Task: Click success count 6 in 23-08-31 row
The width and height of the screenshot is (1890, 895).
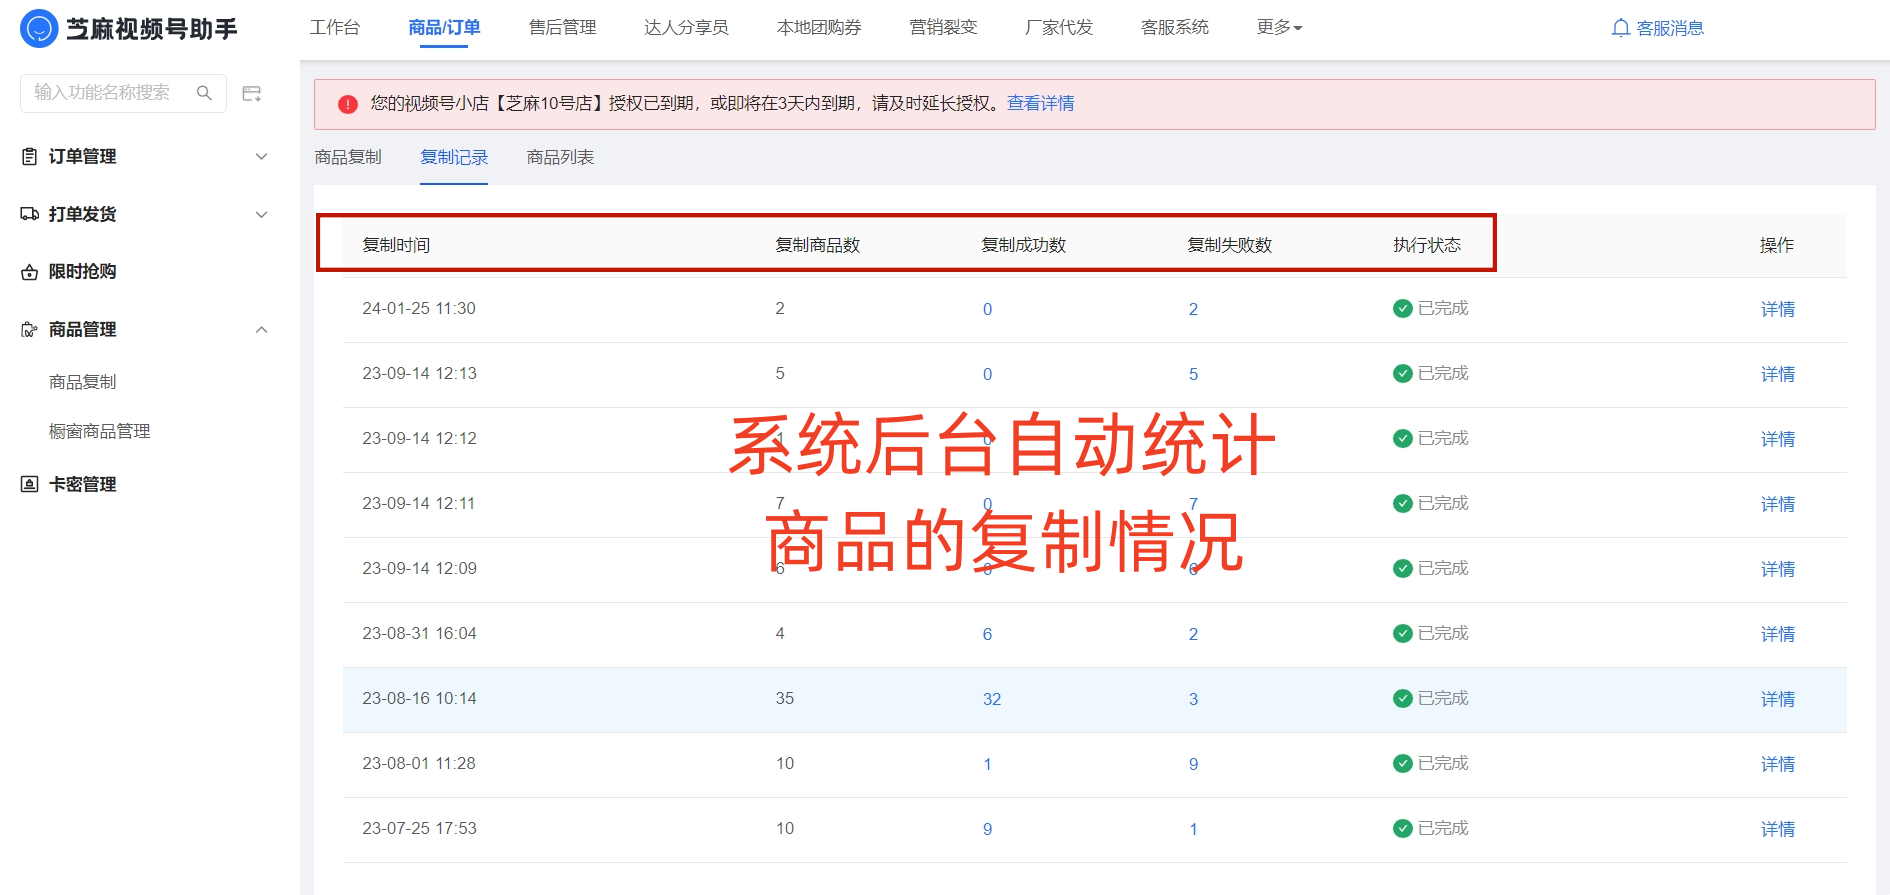Action: 987,634
